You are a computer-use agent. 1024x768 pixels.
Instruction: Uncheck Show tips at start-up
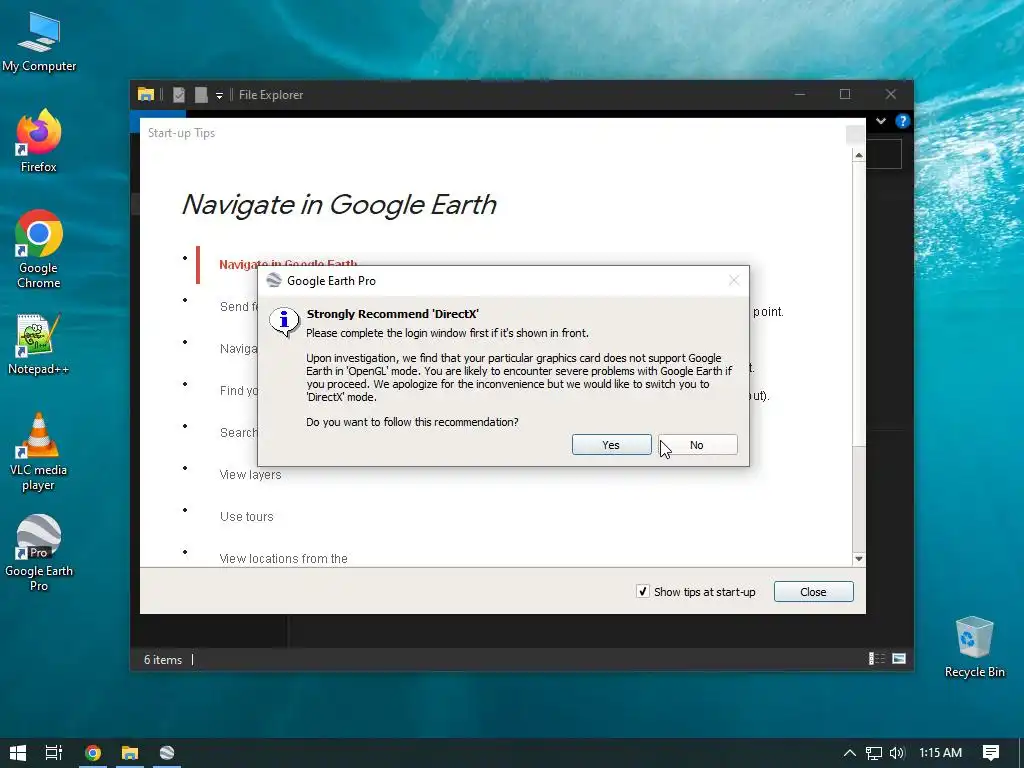click(643, 591)
